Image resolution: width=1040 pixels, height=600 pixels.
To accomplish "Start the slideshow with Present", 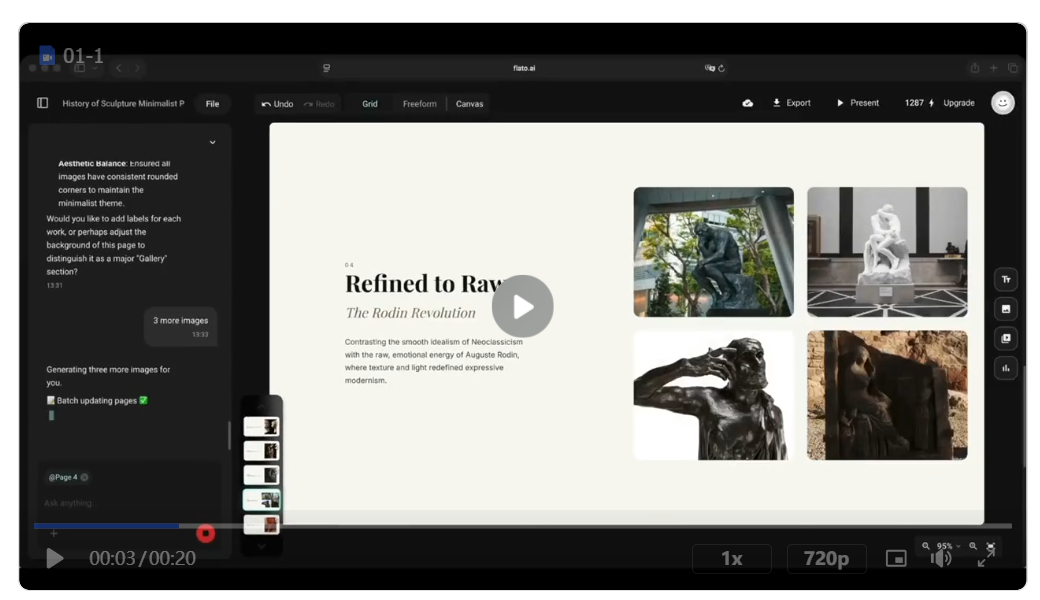I will [x=857, y=103].
